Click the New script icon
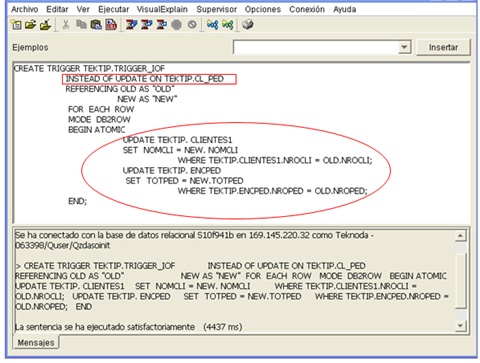The height and width of the screenshot is (363, 480). tap(16, 25)
